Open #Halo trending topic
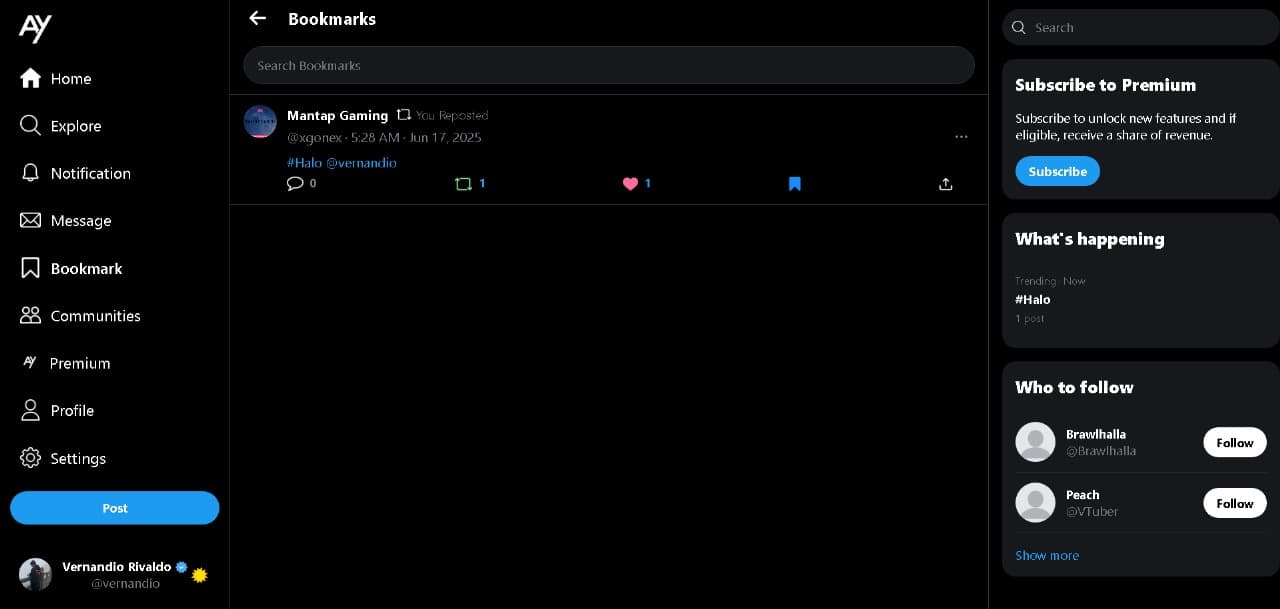This screenshot has width=1280, height=609. point(1033,299)
